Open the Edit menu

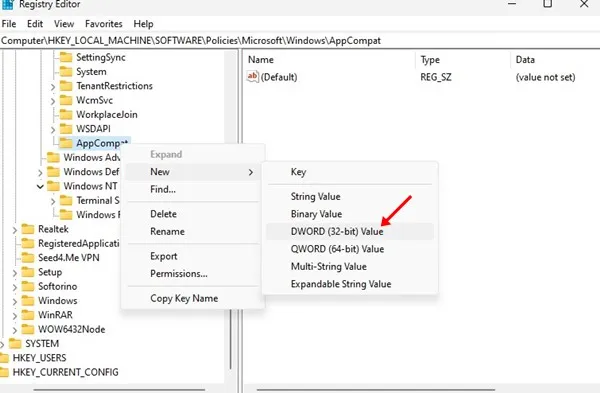coord(35,24)
